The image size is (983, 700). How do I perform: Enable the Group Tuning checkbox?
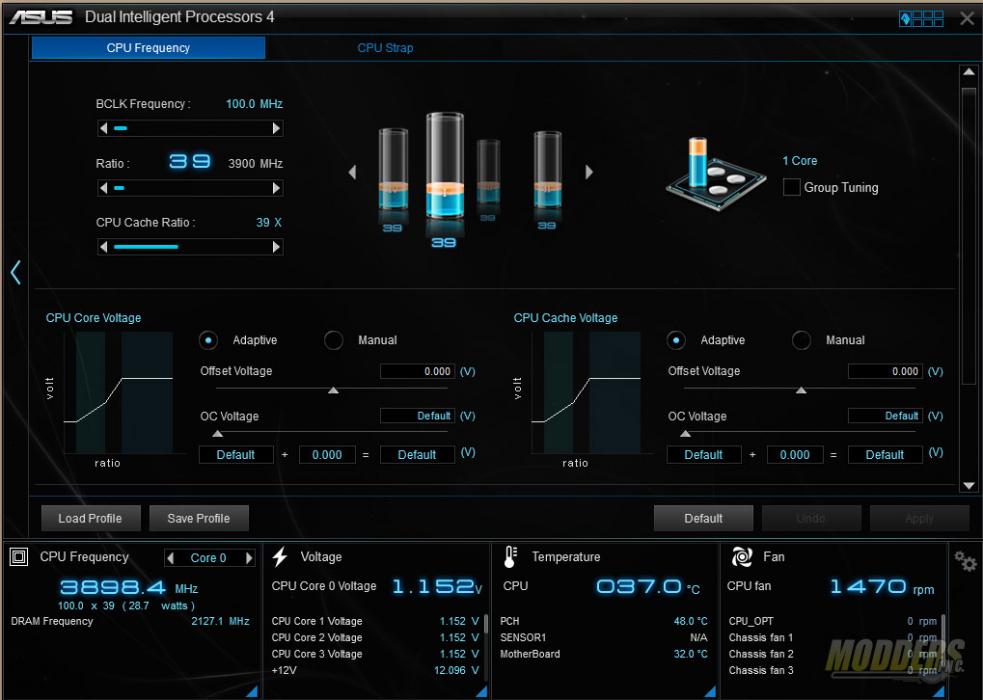pos(791,187)
